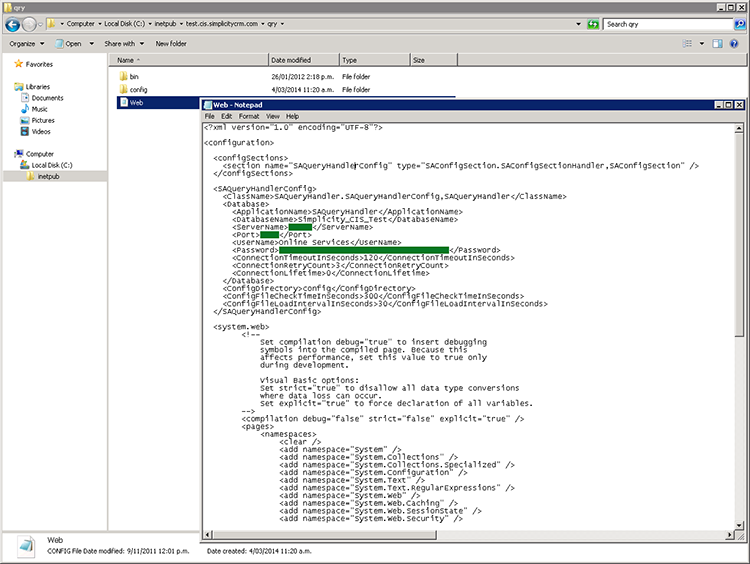Click the <system.web> line in Notepad
Image resolution: width=750 pixels, height=564 pixels.
(x=241, y=327)
